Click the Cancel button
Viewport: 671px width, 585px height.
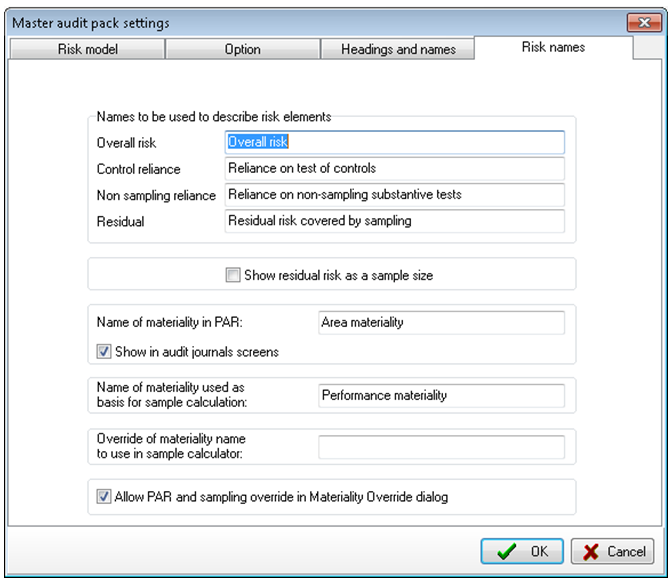click(612, 551)
